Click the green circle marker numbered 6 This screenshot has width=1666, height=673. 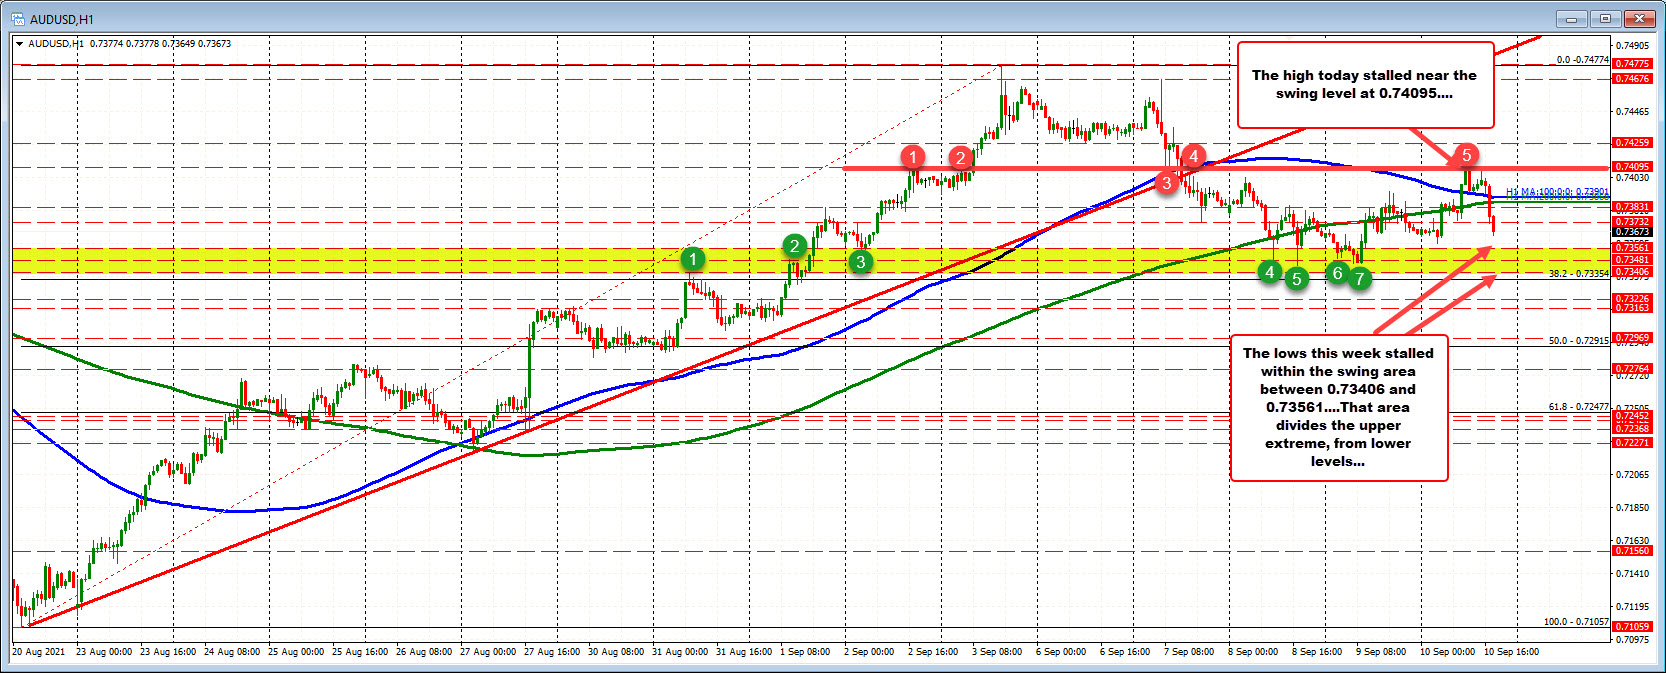click(1337, 273)
